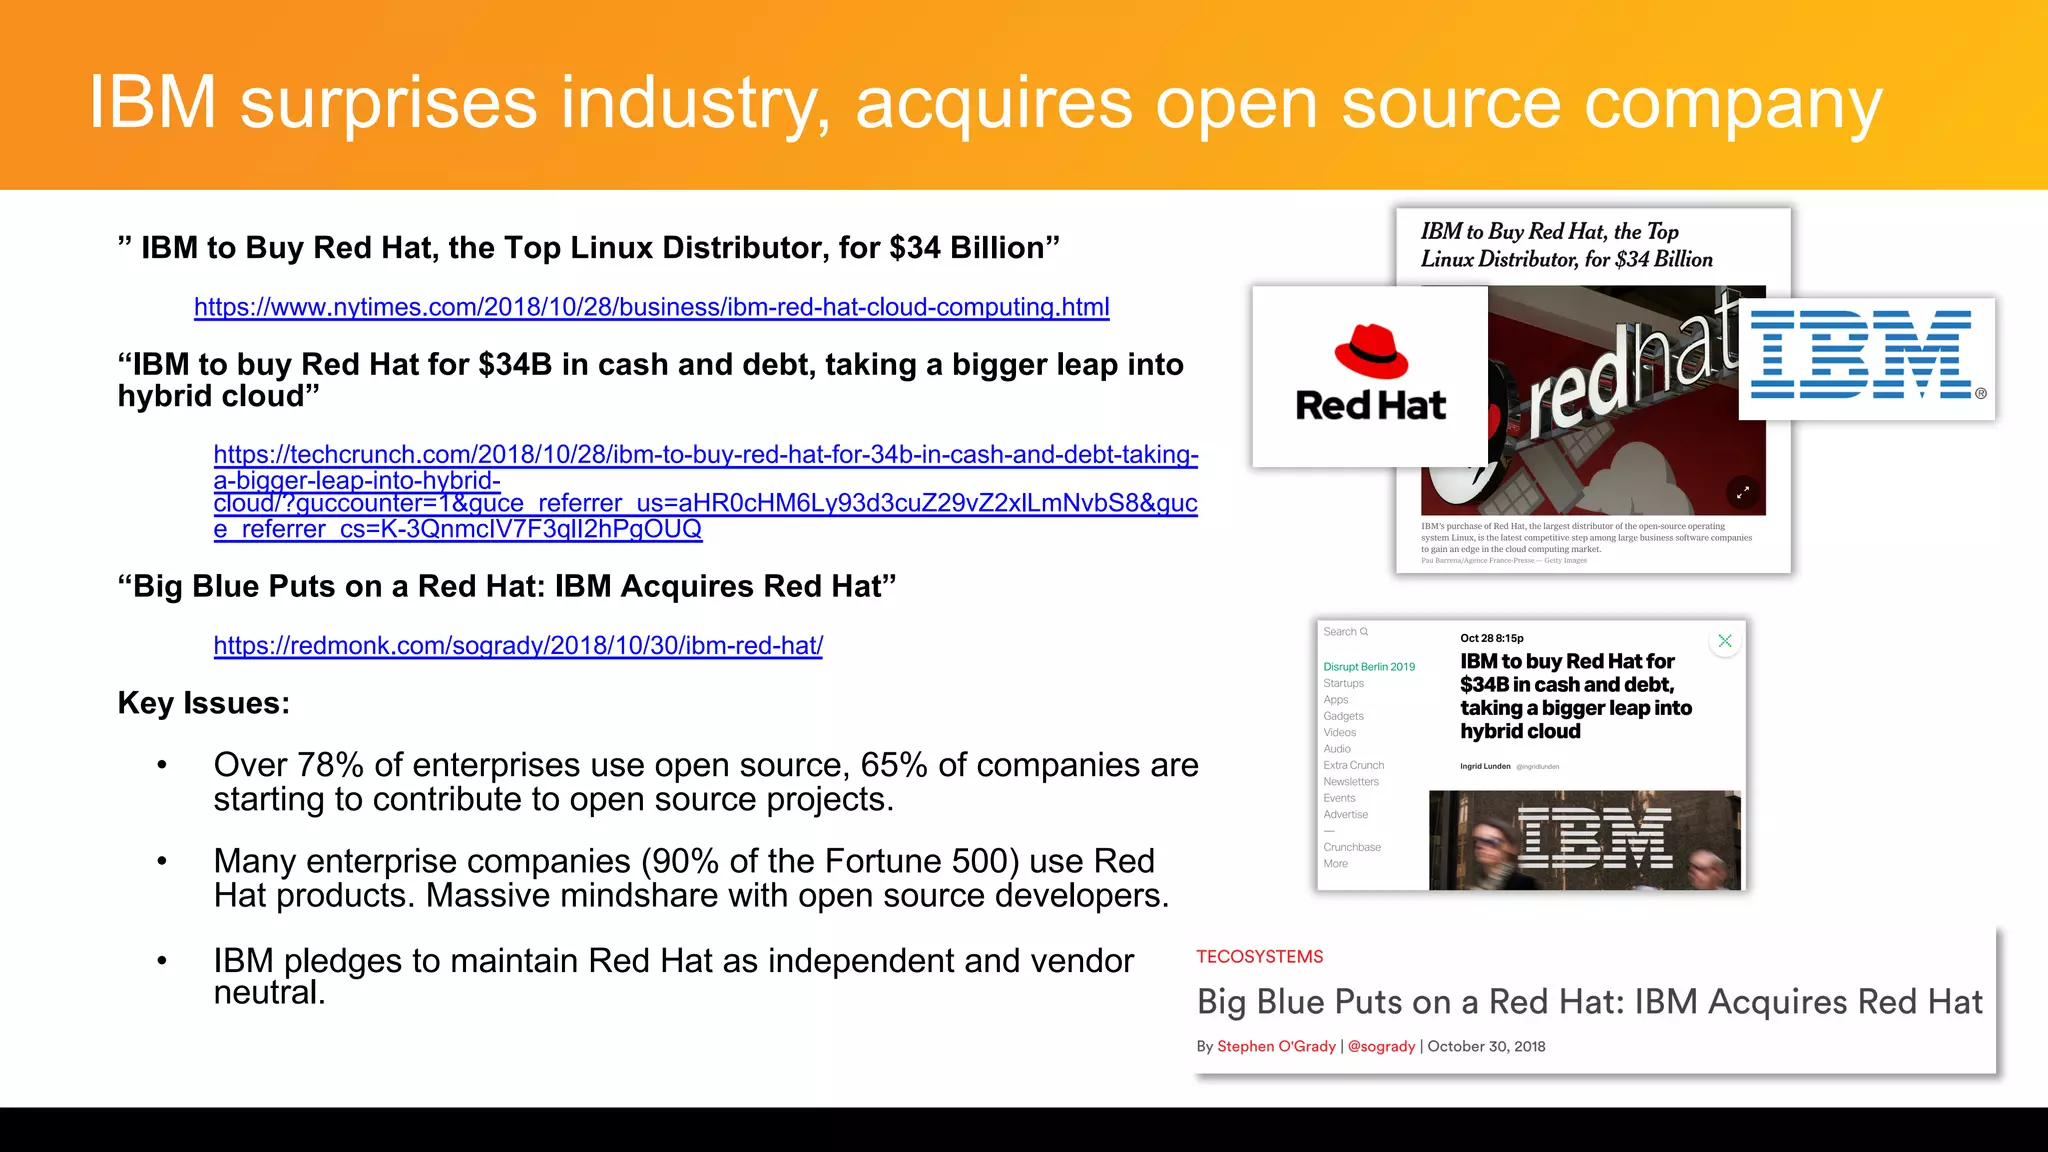Screen dimensions: 2048x1152
Task: Open the techcrunch.com IBM Red Hat link
Action: [x=706, y=491]
